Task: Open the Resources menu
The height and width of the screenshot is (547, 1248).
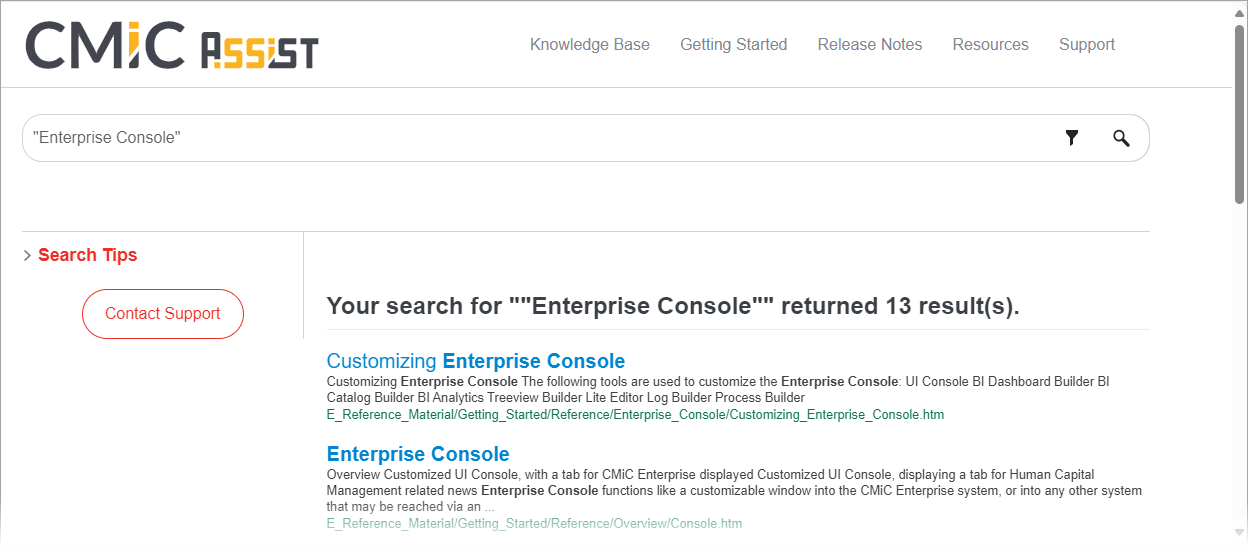Action: [x=990, y=45]
